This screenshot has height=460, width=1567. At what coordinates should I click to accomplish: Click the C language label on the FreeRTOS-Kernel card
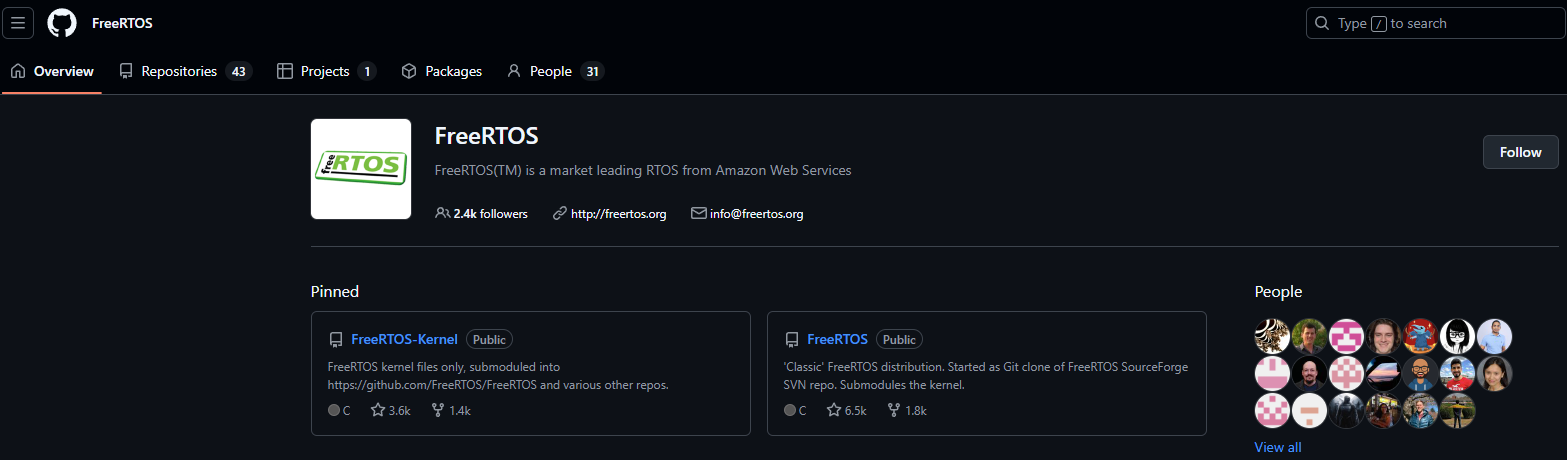[339, 410]
